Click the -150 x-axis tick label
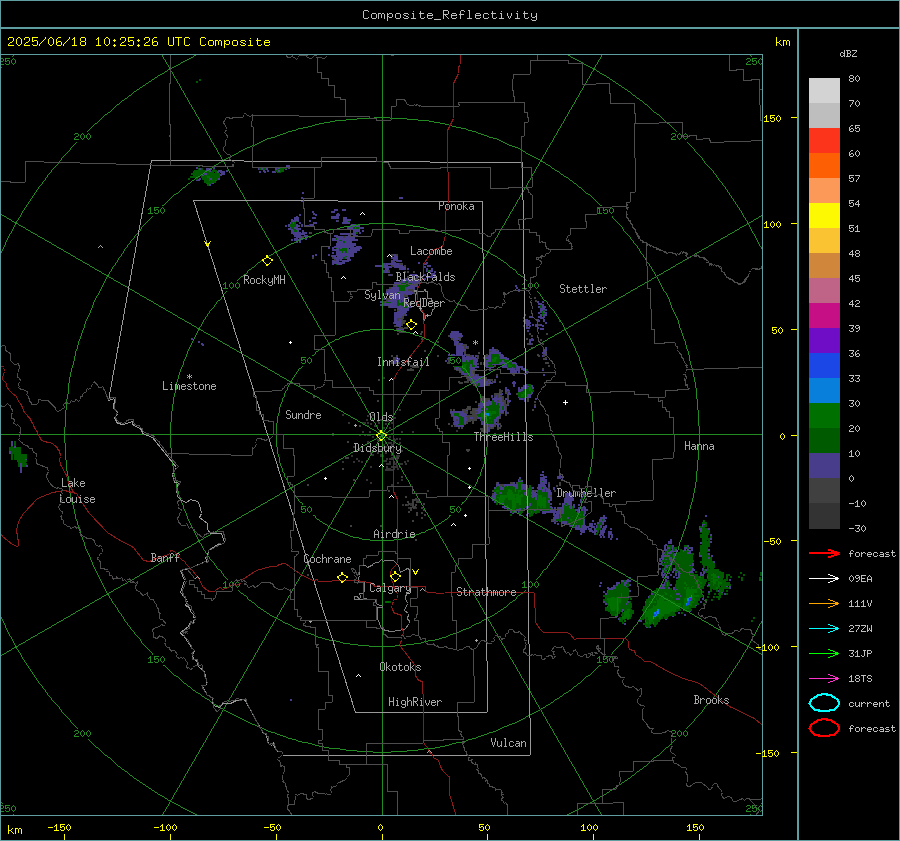 point(59,827)
